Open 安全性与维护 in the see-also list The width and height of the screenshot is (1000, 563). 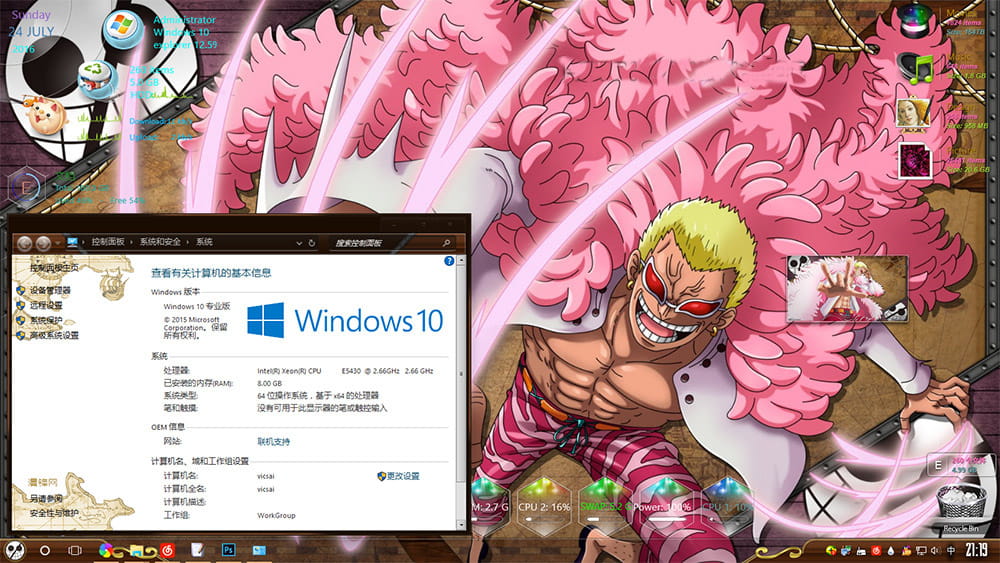tap(54, 513)
